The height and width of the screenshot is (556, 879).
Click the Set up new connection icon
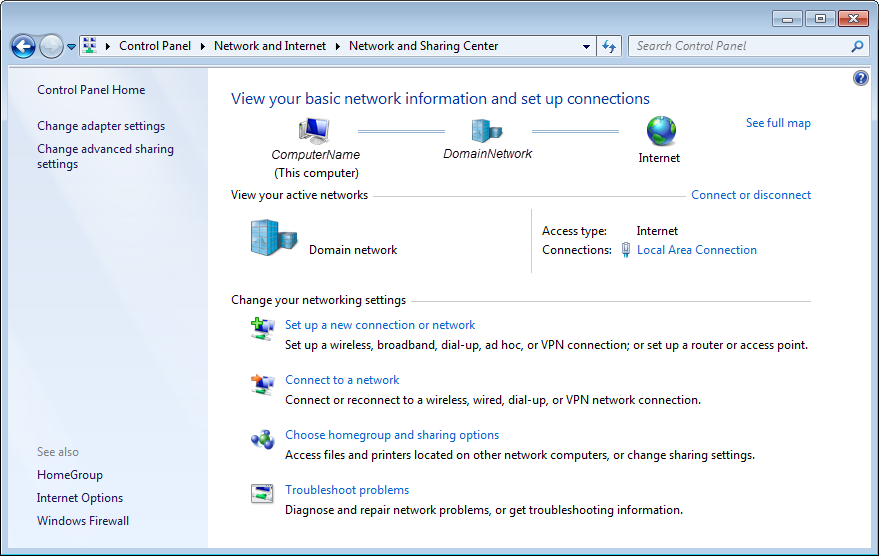coord(262,329)
